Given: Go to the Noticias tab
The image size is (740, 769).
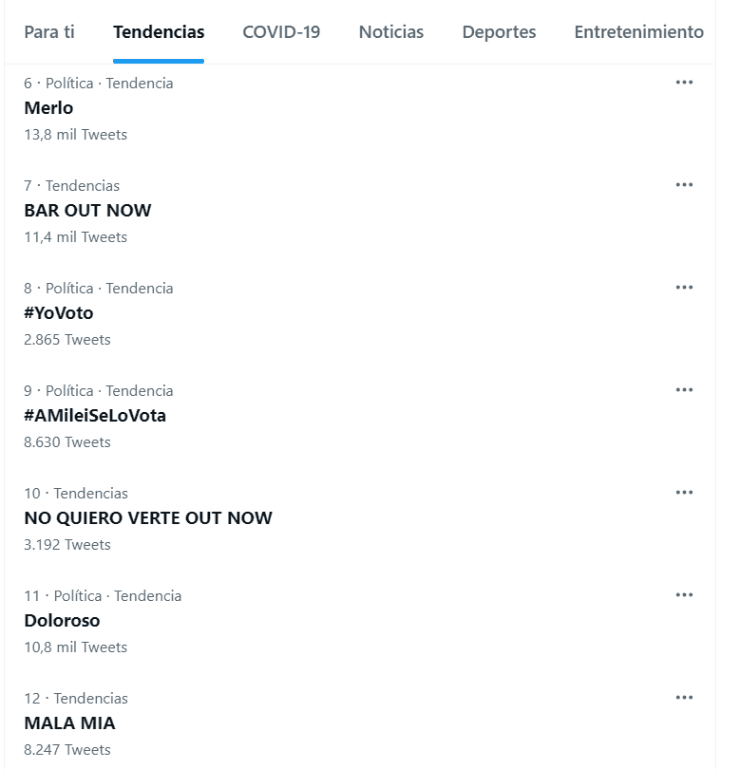Looking at the screenshot, I should 391,33.
